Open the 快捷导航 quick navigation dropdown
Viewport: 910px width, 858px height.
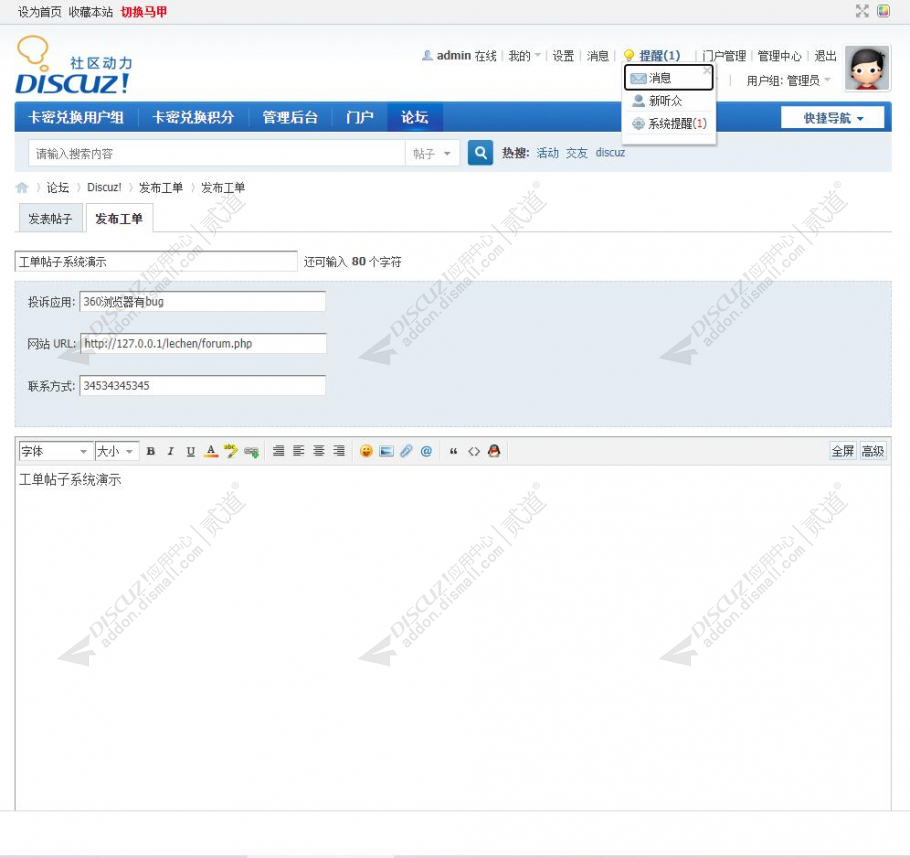833,118
